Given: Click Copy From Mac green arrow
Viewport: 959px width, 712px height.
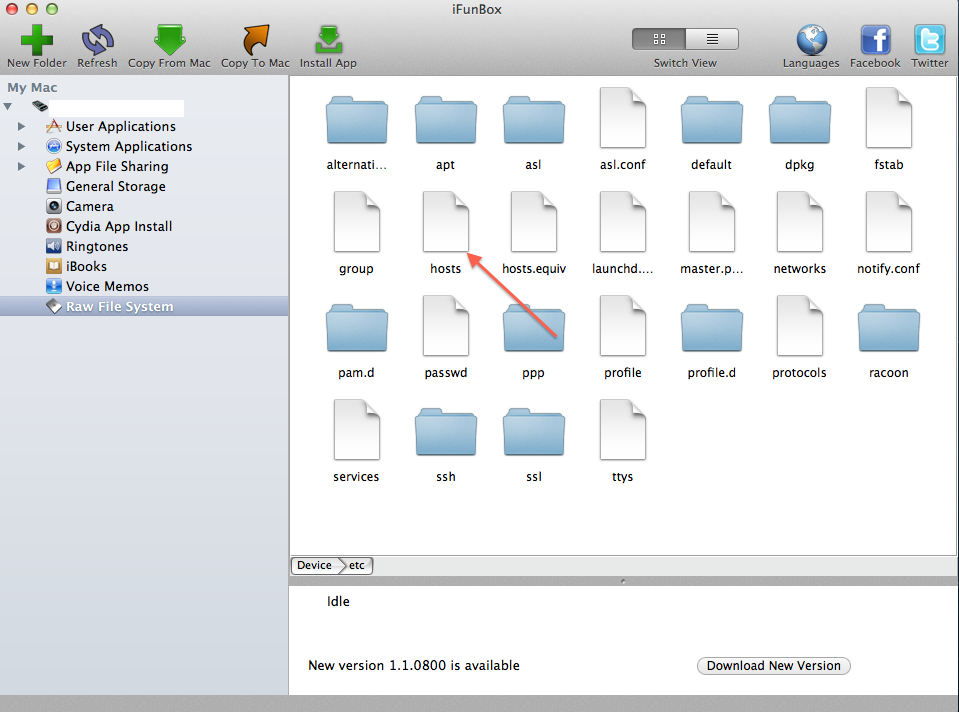Looking at the screenshot, I should [x=169, y=40].
